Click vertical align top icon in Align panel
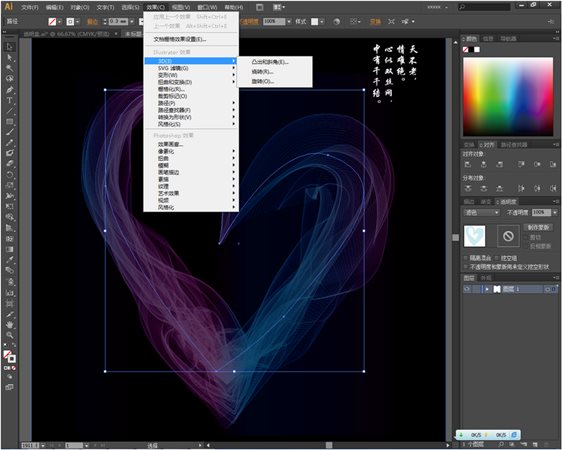The height and width of the screenshot is (450, 562). tap(521, 164)
